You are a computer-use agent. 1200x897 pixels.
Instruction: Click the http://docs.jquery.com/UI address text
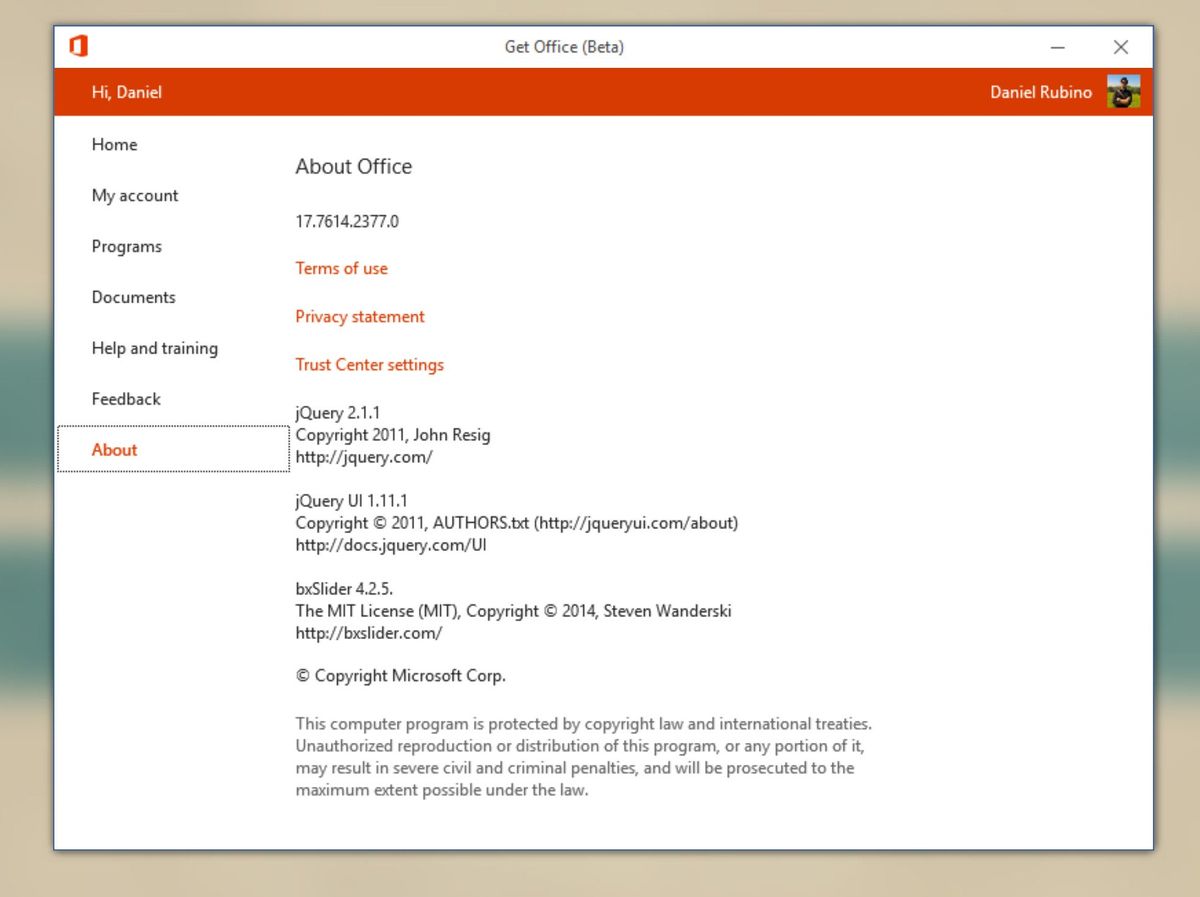pos(391,545)
